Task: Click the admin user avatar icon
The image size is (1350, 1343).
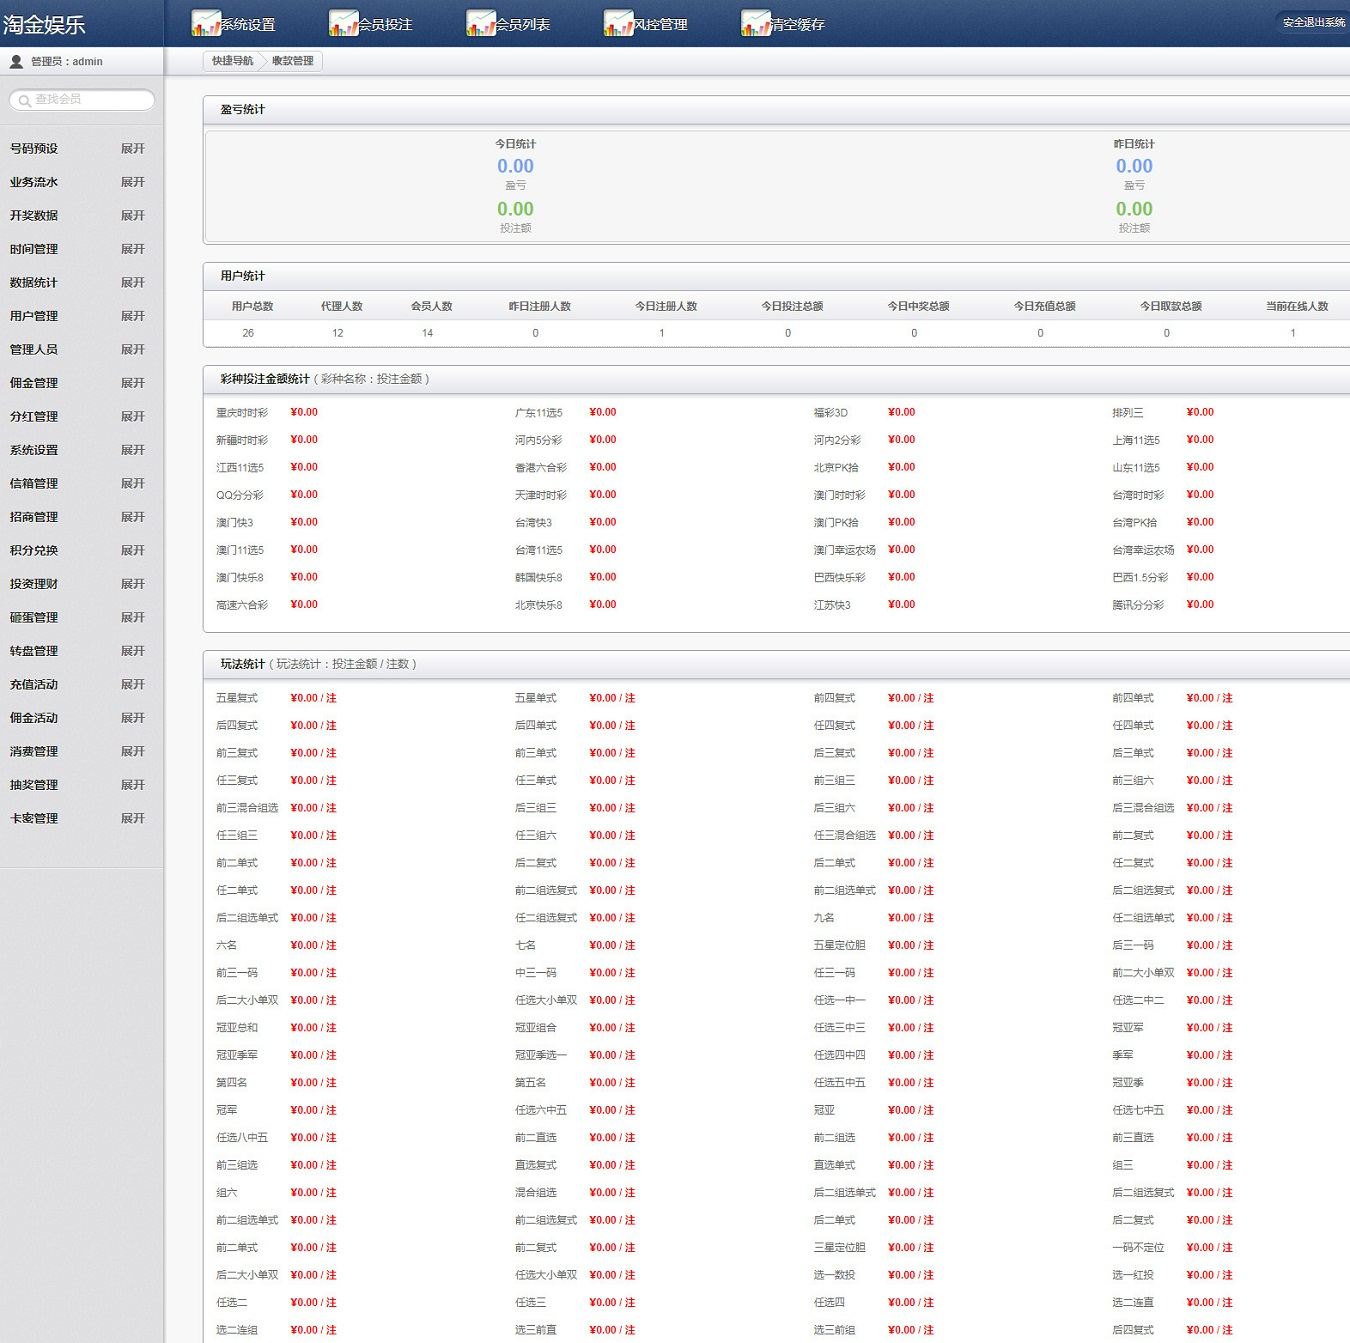Action: (16, 62)
